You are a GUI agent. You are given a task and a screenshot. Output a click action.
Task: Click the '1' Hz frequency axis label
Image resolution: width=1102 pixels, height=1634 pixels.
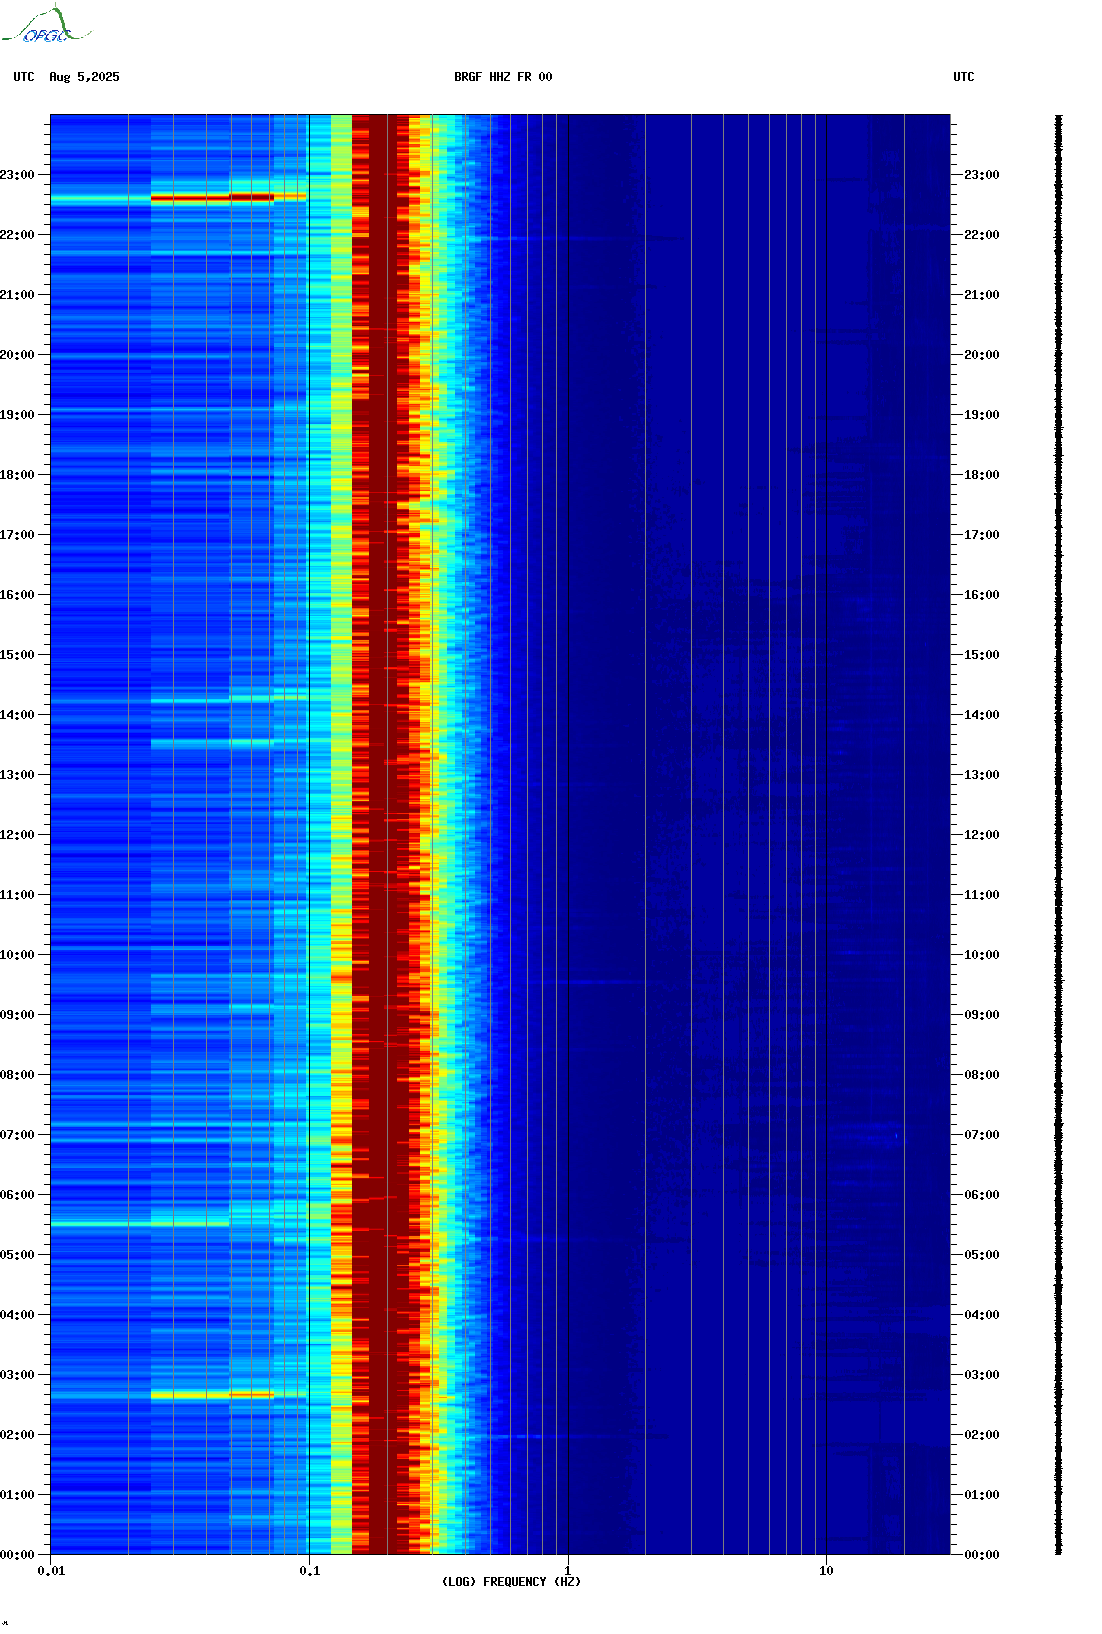tap(568, 1571)
